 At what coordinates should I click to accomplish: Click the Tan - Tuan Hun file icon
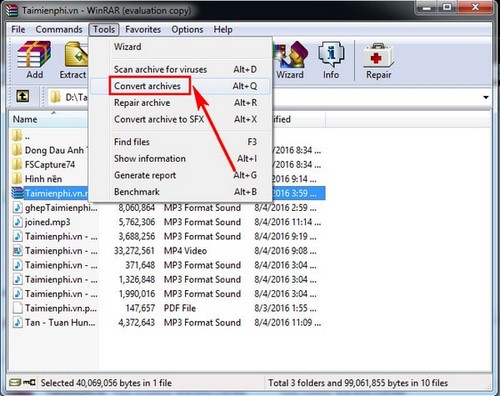17,322
